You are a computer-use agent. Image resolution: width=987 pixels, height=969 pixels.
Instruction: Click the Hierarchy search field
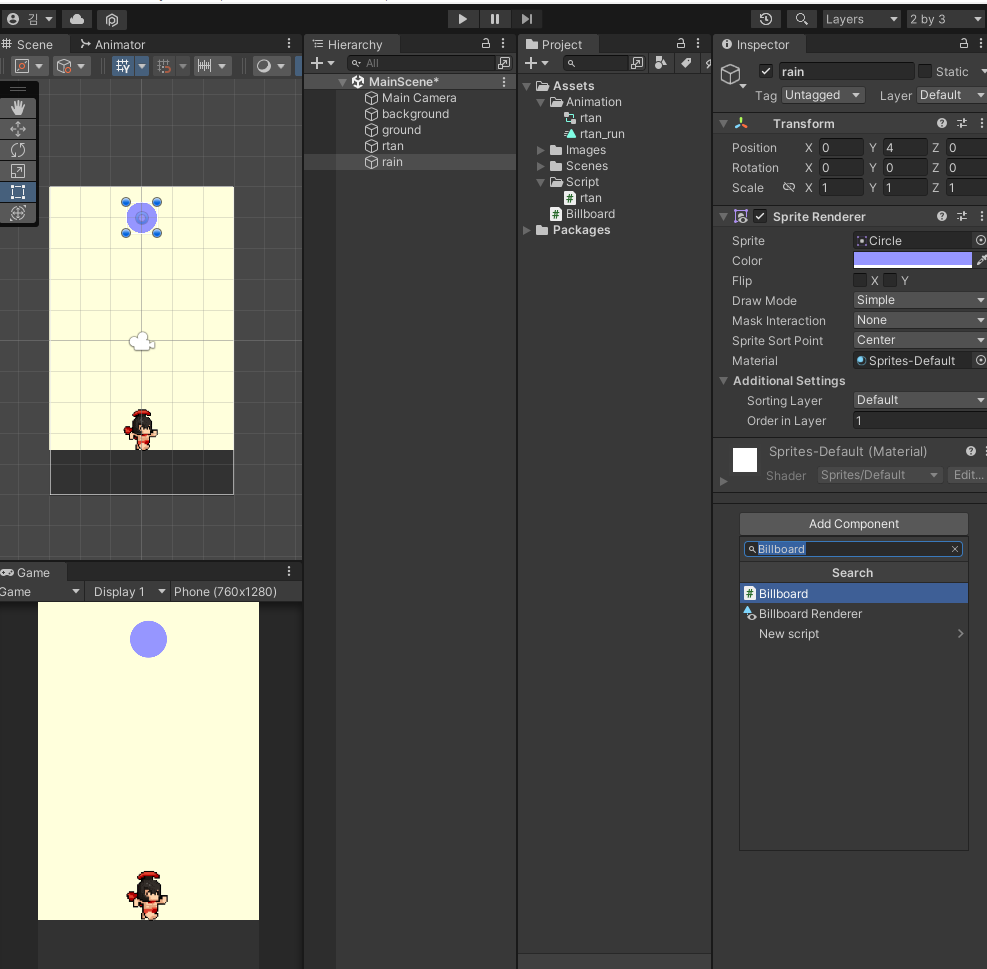point(422,63)
